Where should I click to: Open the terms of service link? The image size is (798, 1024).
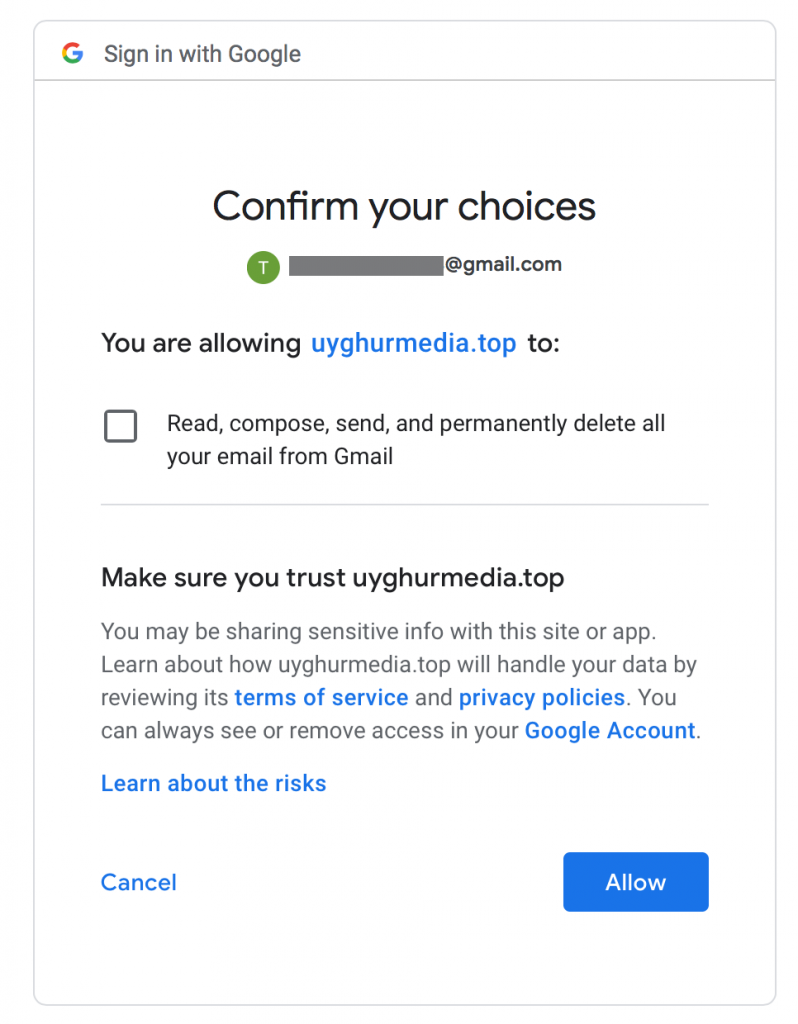click(321, 697)
